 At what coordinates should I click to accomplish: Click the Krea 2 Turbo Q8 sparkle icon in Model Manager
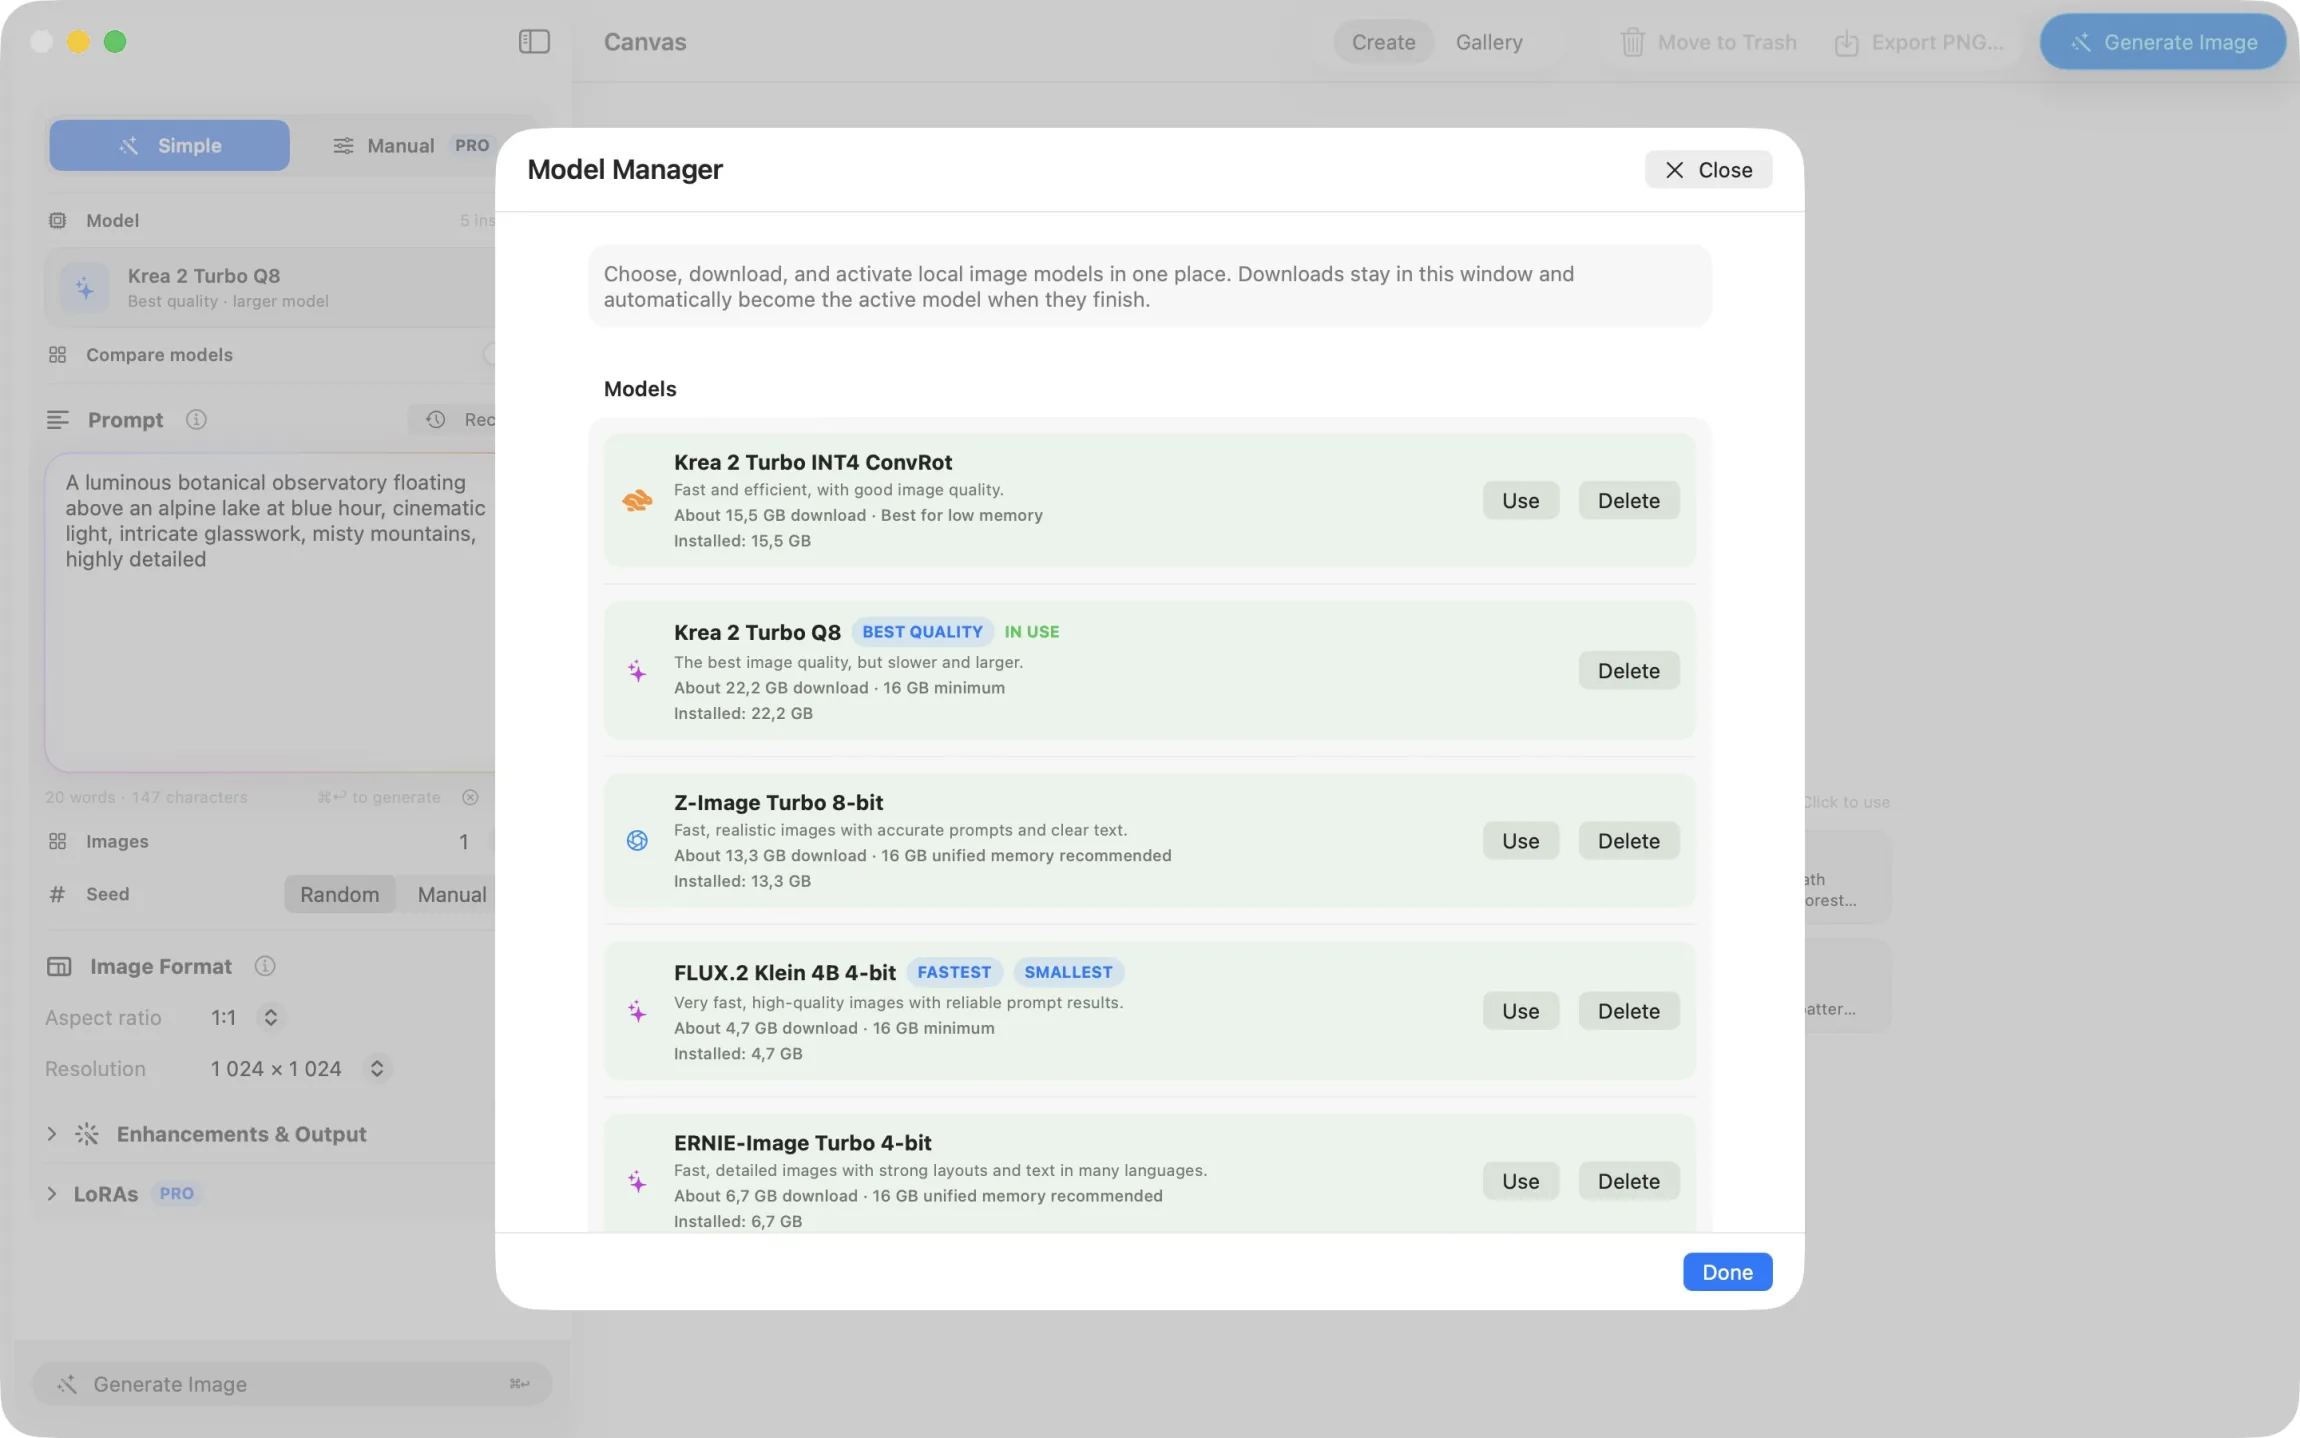[x=637, y=671]
